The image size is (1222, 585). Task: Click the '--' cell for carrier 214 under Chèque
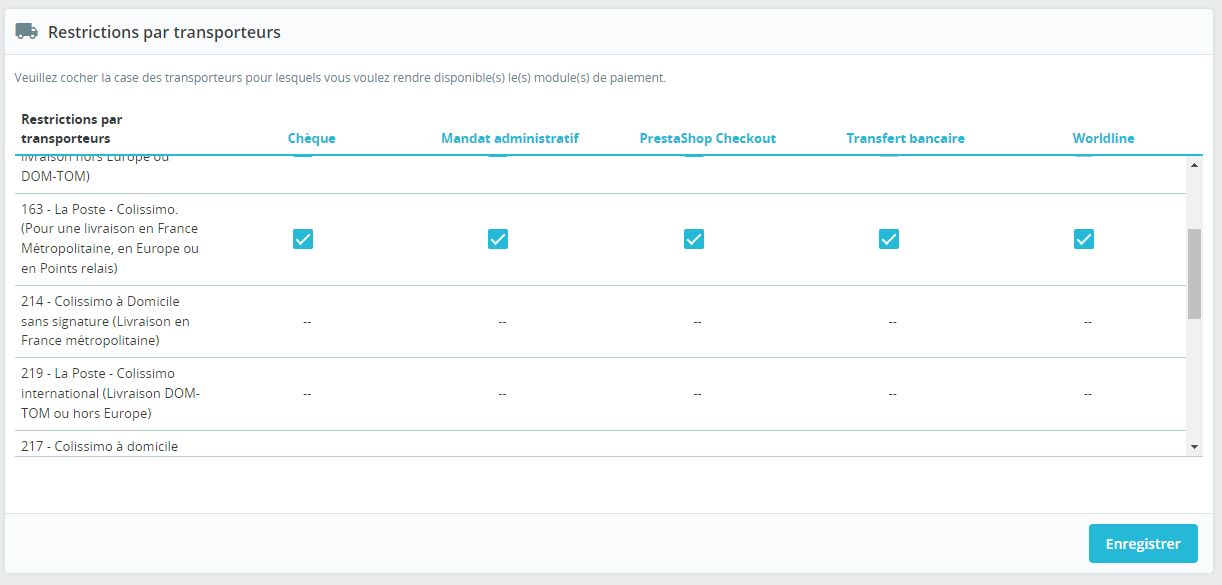(307, 322)
